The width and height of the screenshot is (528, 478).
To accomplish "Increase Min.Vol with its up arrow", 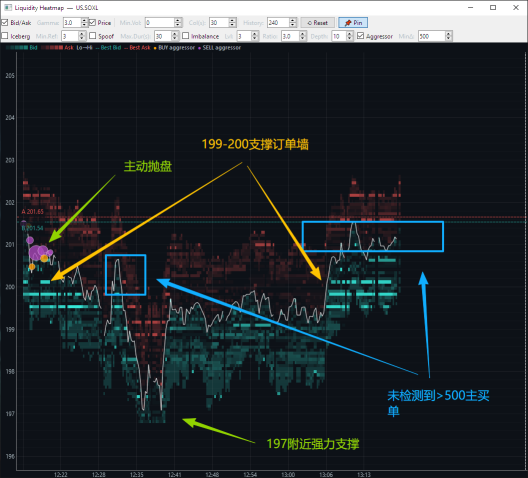I will 178,21.
